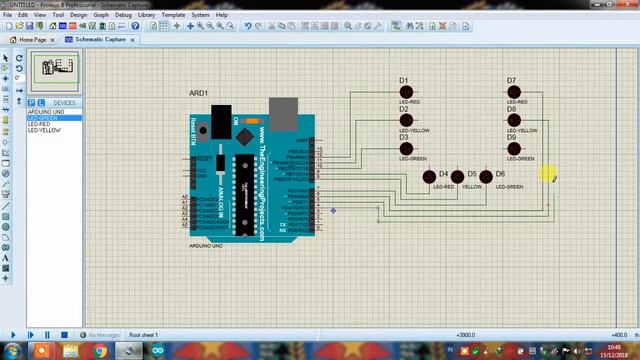This screenshot has height=360, width=640.
Task: Click the D5 yellow LED component
Action: [x=458, y=177]
